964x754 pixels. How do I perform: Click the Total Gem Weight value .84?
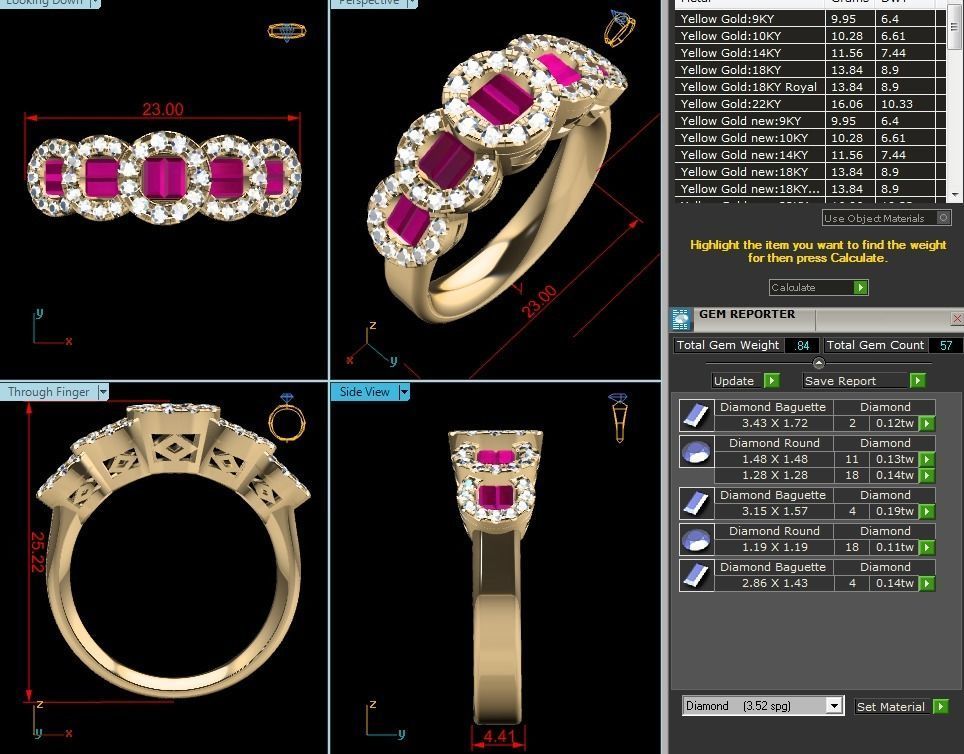click(802, 346)
